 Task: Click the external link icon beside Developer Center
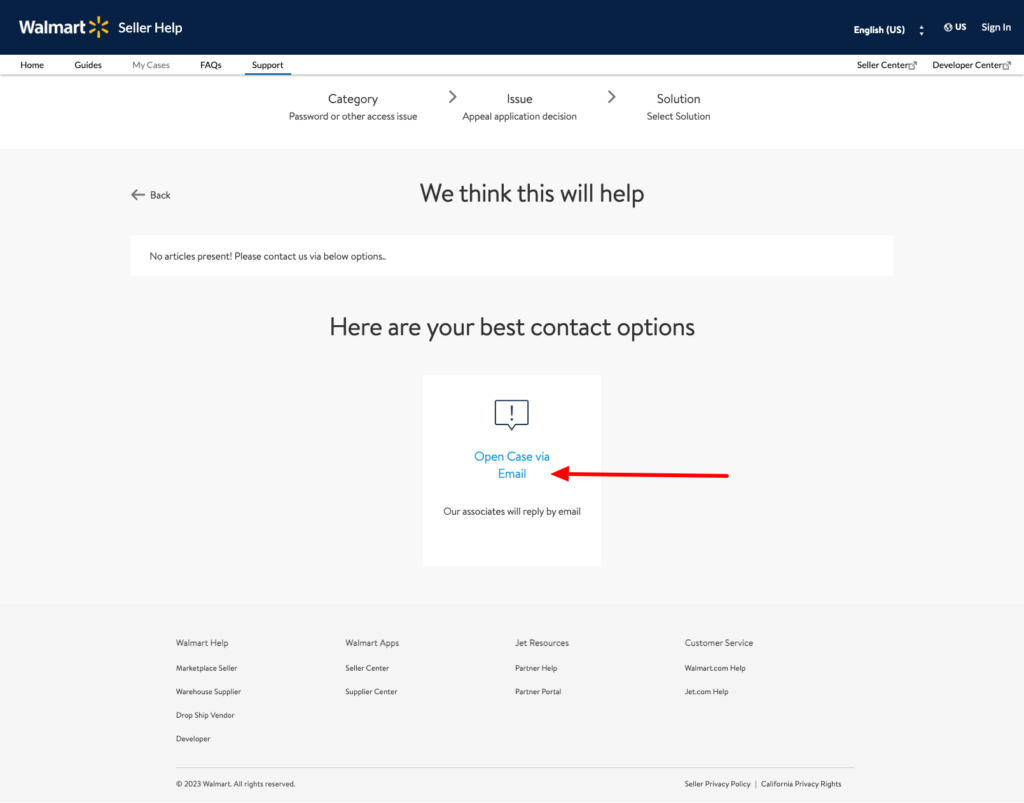click(1006, 64)
